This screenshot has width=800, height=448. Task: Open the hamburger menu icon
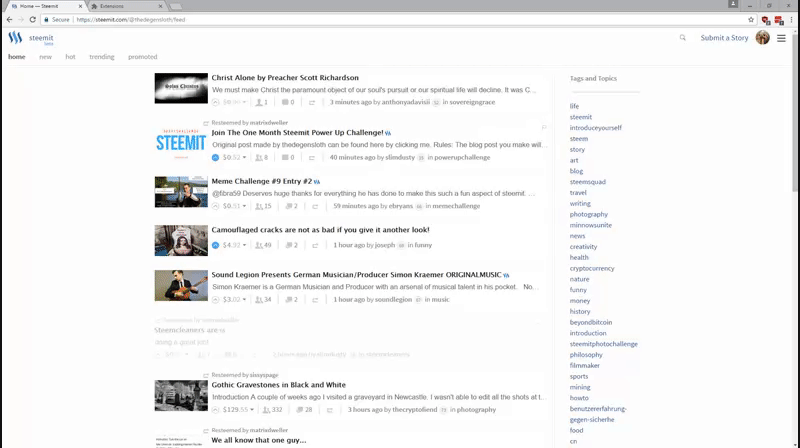[781, 38]
